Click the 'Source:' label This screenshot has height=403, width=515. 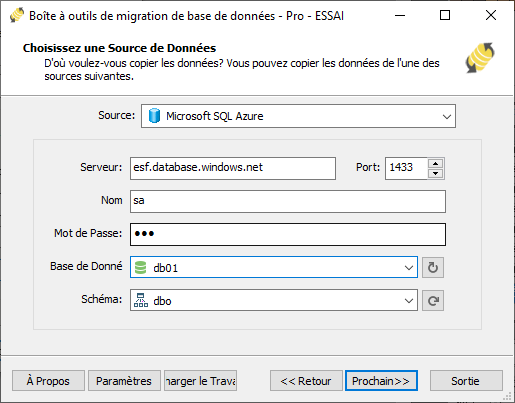pyautogui.click(x=116, y=115)
